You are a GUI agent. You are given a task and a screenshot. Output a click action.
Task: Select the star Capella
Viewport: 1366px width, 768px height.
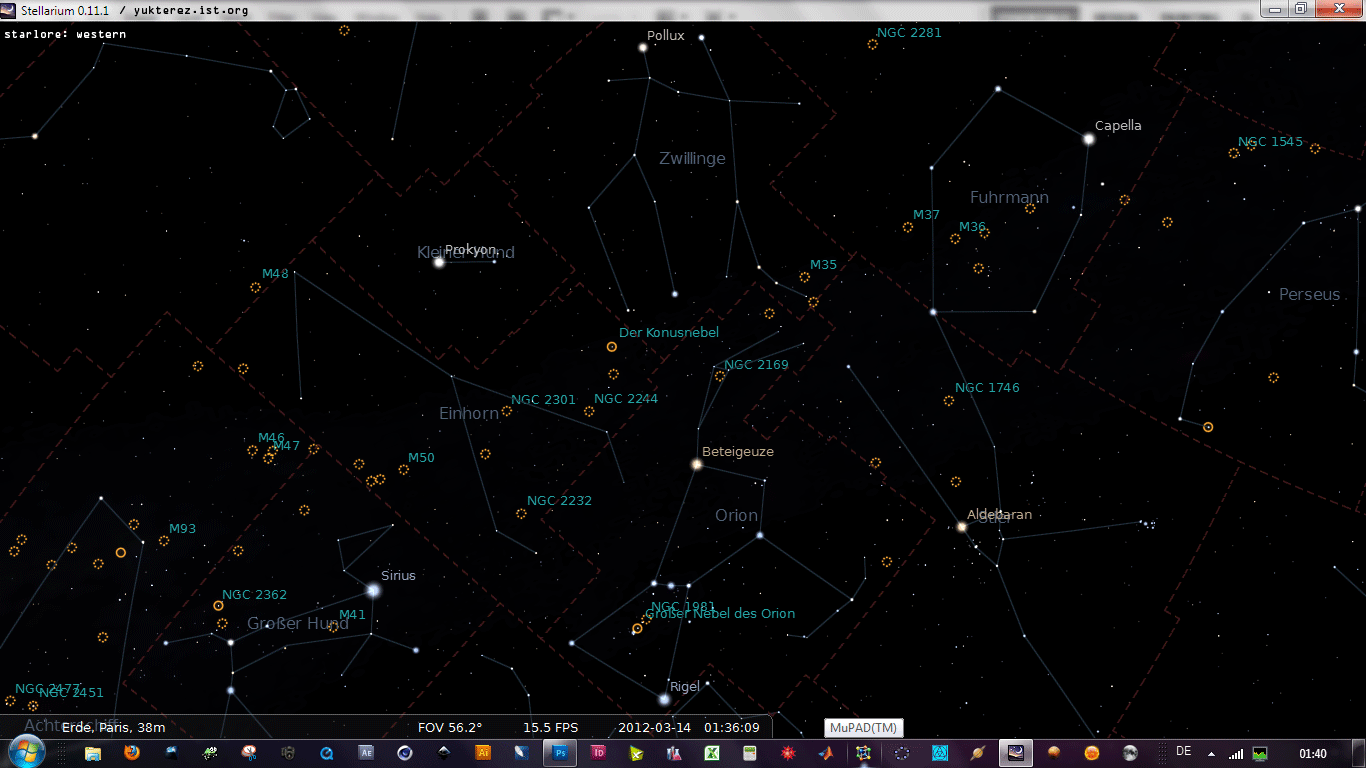[1089, 139]
